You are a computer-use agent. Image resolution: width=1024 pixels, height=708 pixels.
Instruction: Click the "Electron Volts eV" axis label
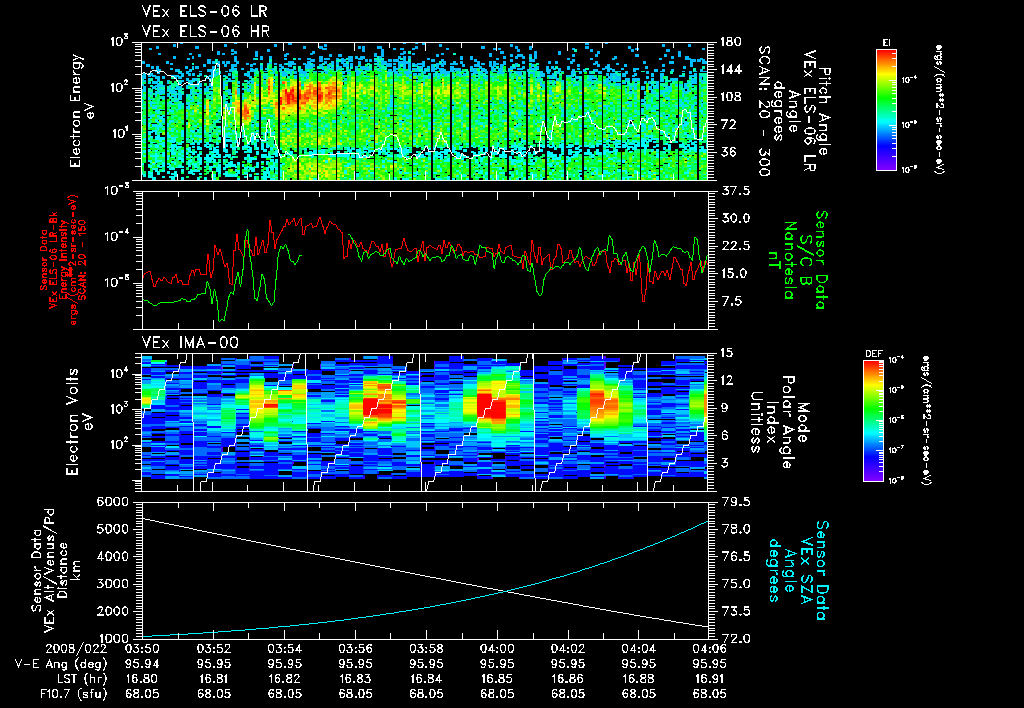click(x=78, y=422)
